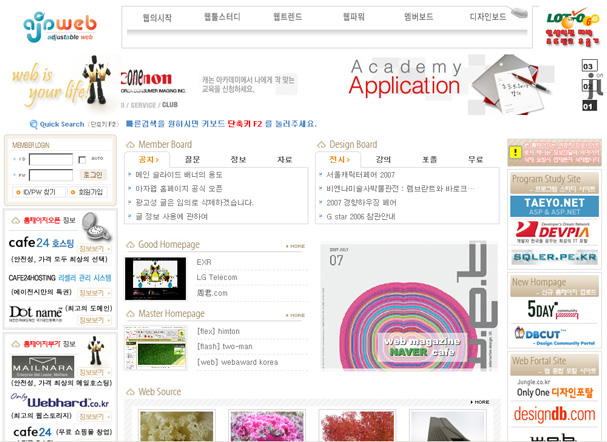The width and height of the screenshot is (607, 442).
Task: Focus the PW input field
Action: coord(51,175)
